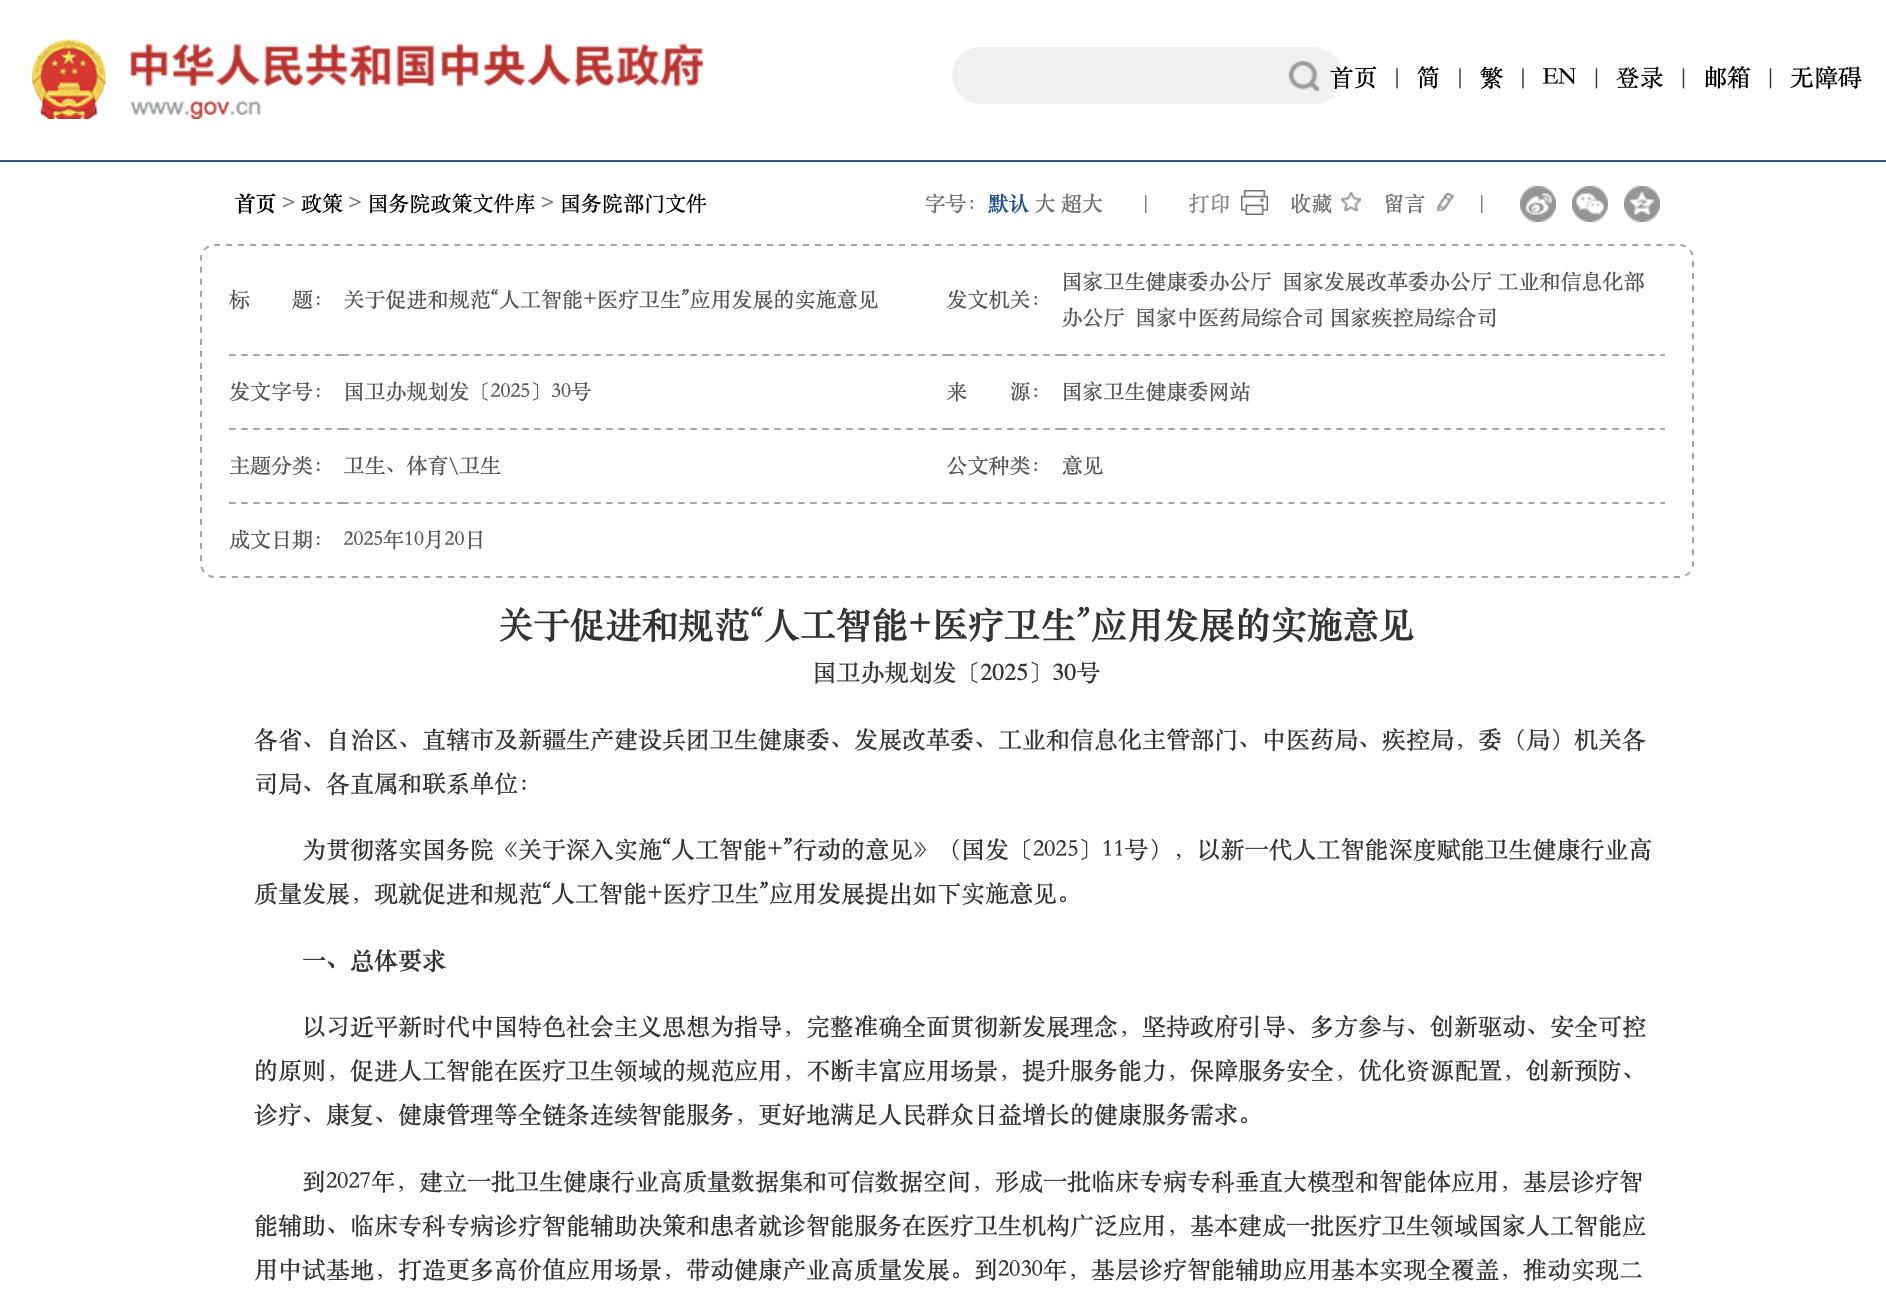Image resolution: width=1886 pixels, height=1294 pixels.
Task: Open the 登录 login link
Action: (x=1639, y=77)
